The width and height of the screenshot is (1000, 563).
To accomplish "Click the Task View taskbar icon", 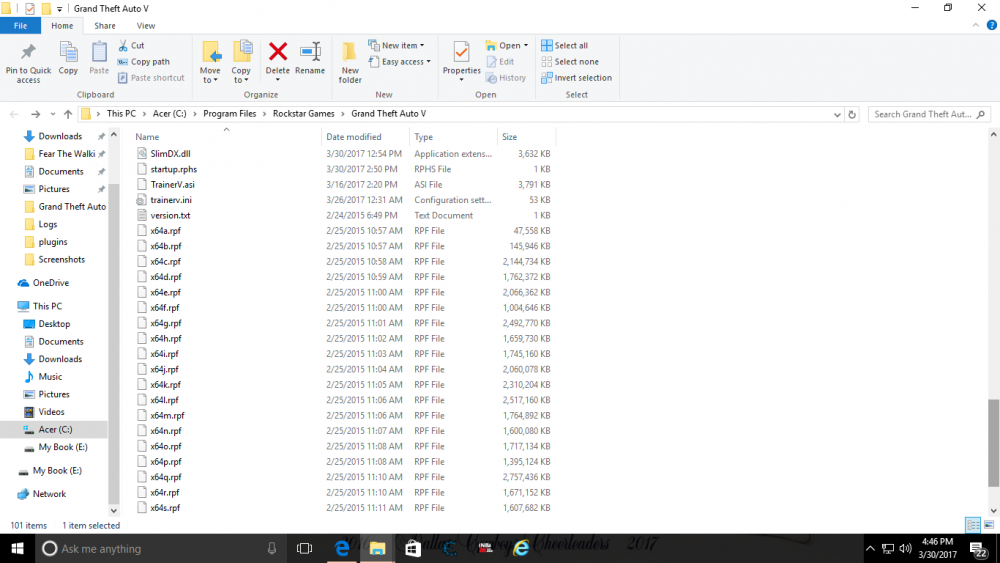I will pos(304,548).
